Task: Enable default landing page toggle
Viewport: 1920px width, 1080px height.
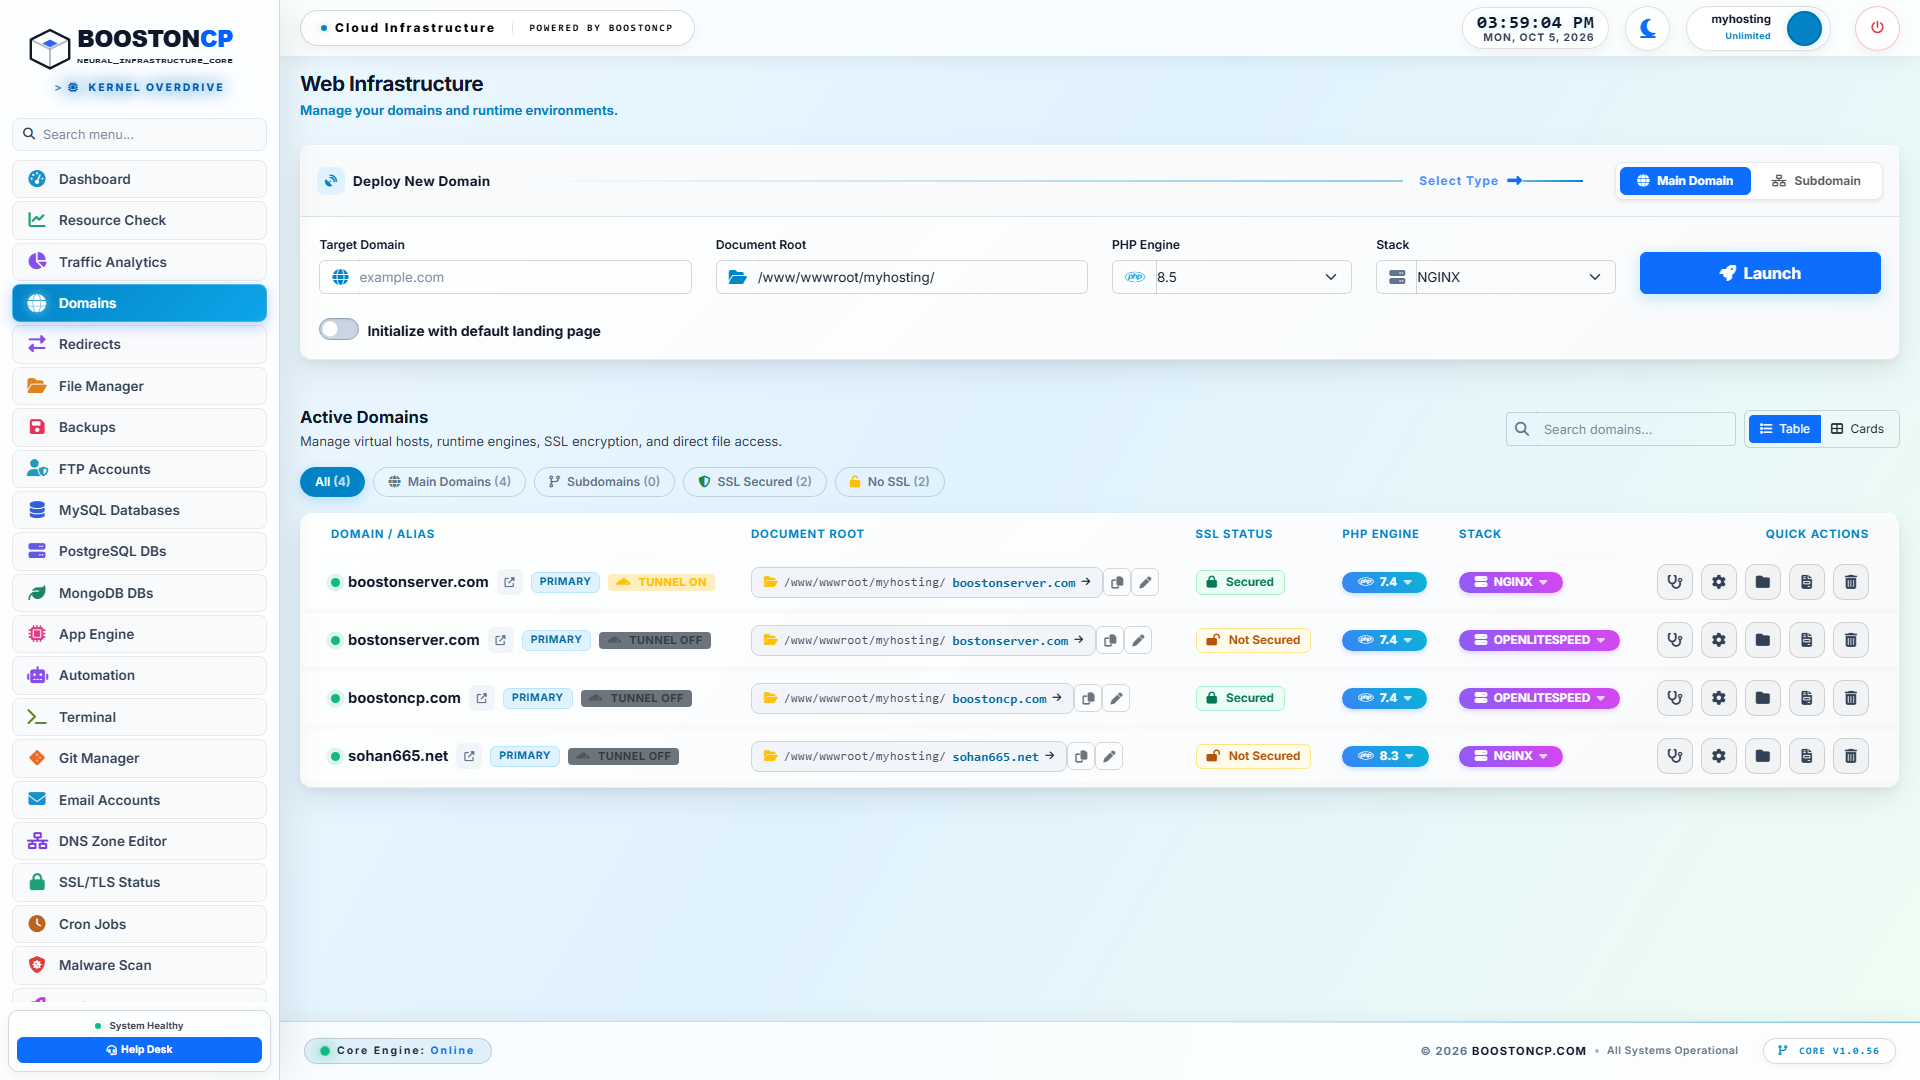Action: pyautogui.click(x=339, y=330)
